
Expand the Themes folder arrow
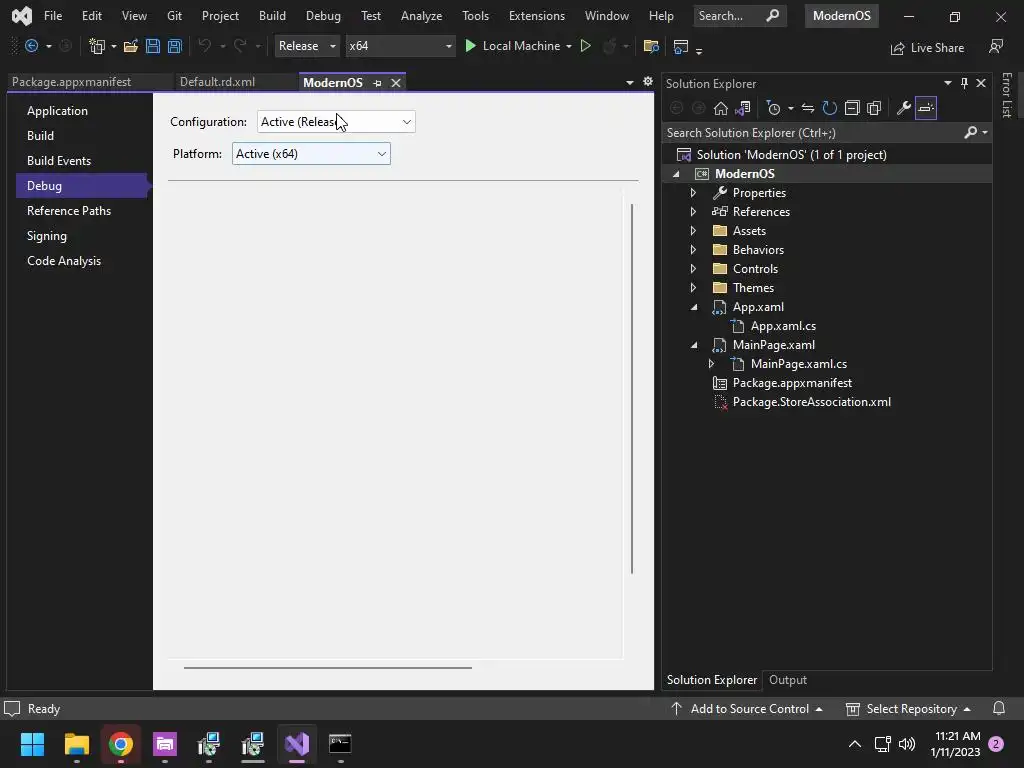pyautogui.click(x=693, y=287)
